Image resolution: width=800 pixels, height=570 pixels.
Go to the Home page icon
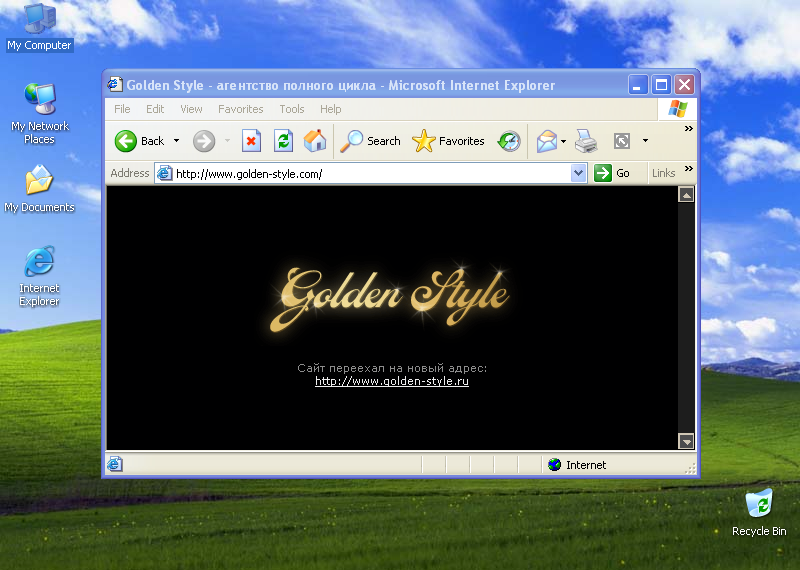tap(315, 141)
